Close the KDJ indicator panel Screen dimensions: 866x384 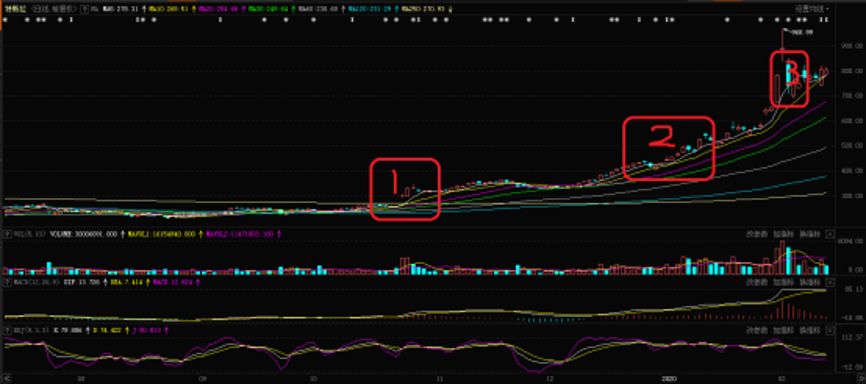click(x=830, y=329)
